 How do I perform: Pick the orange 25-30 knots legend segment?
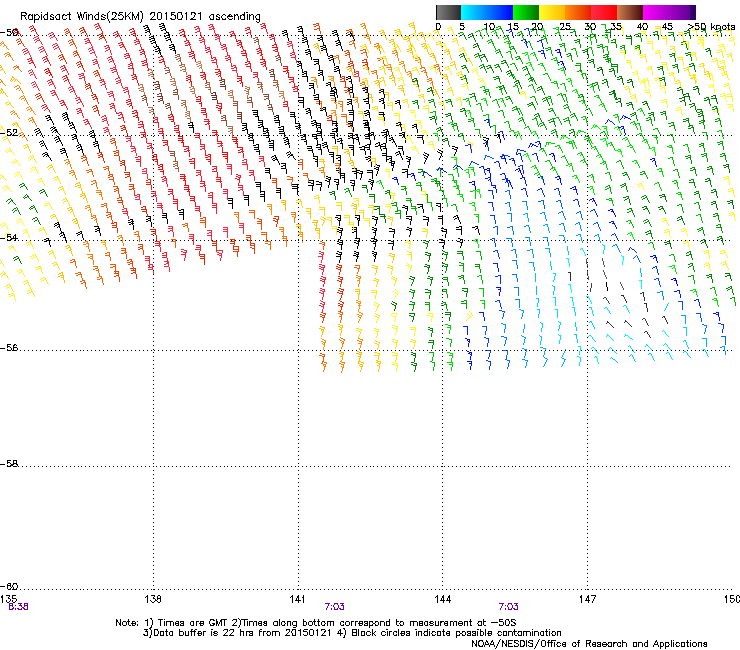click(578, 12)
